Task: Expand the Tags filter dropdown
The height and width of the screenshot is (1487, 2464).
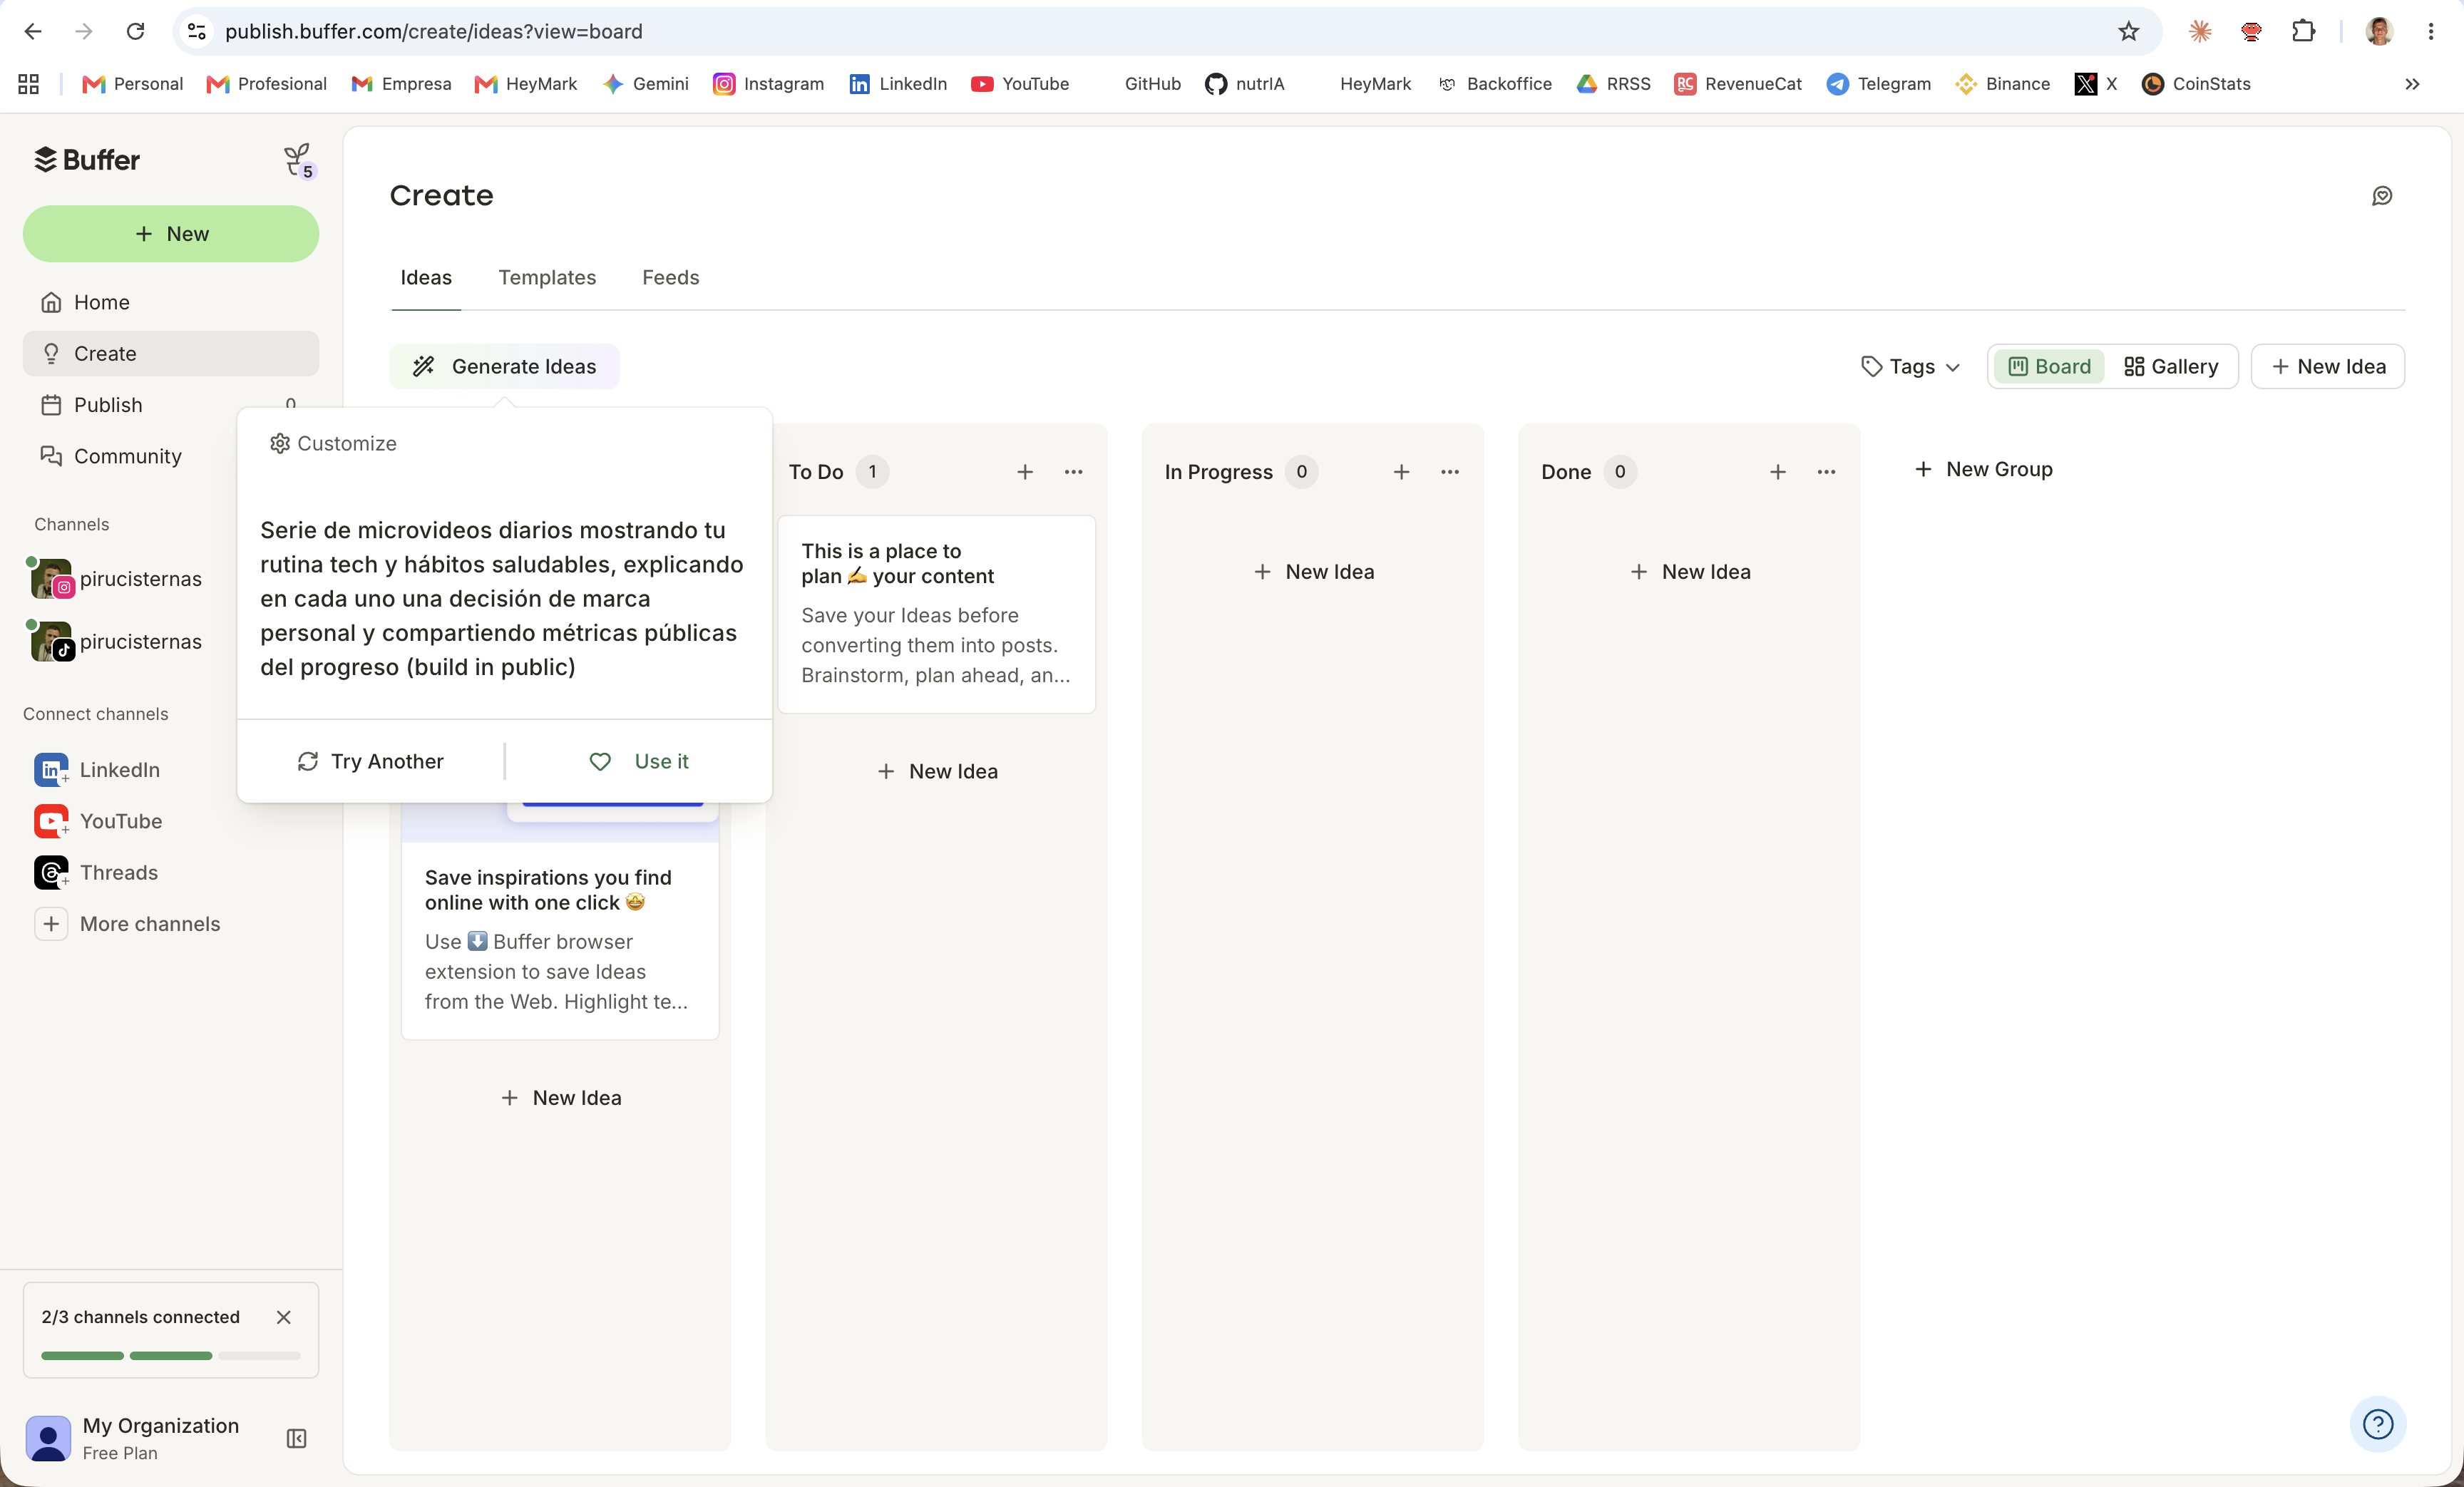Action: pos(1910,366)
